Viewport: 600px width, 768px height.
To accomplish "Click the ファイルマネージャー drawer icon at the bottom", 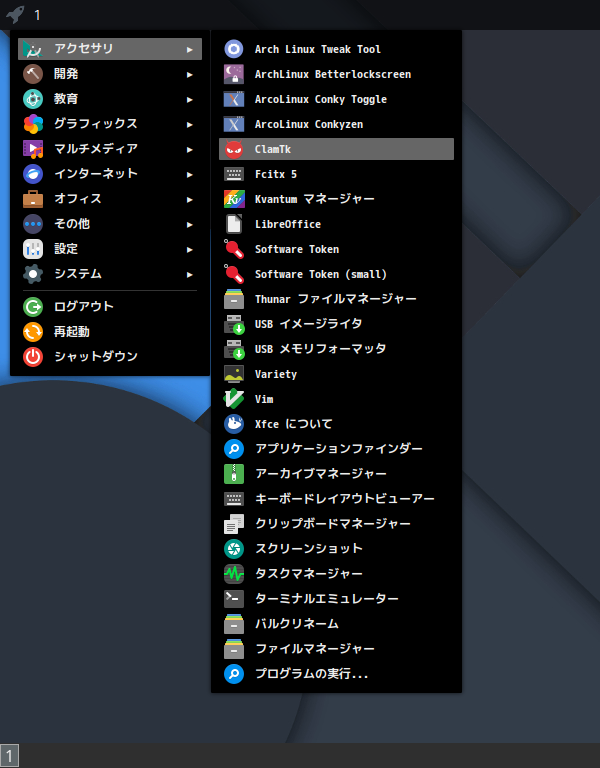I will pyautogui.click(x=234, y=648).
